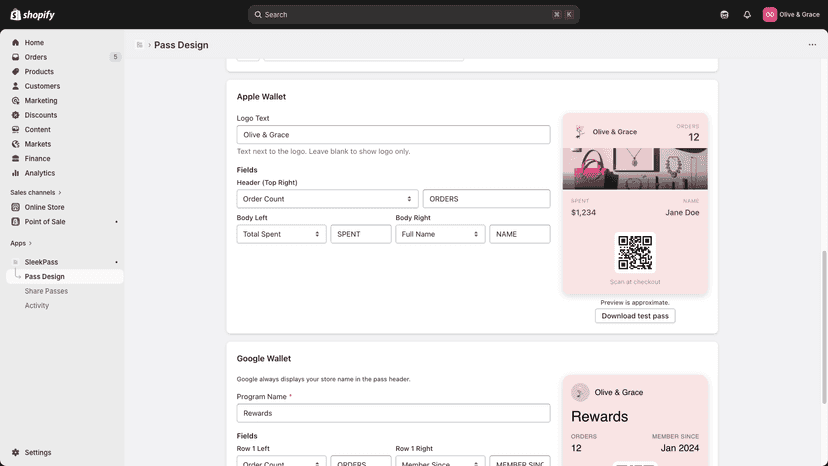
Task: Open the Discounts icon
Action: coord(15,115)
